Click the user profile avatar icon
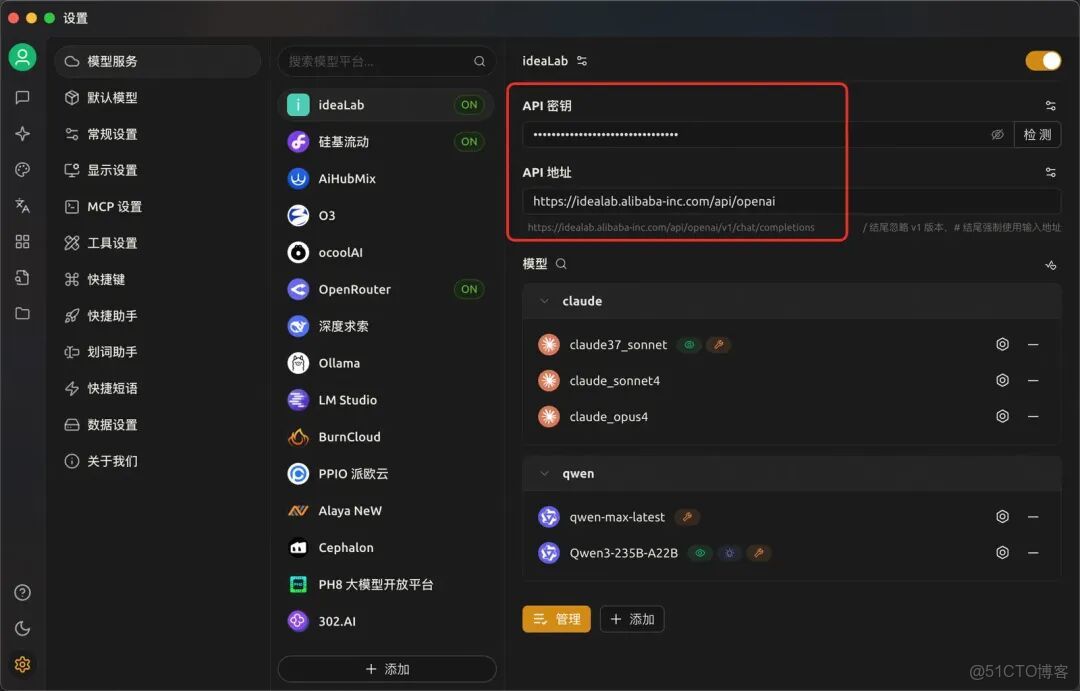 click(22, 57)
